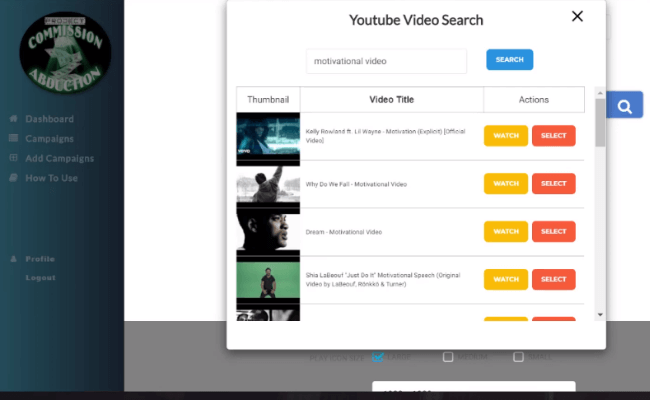The width and height of the screenshot is (650, 400).
Task: Click the results scrollbar down arrow
Action: pyautogui.click(x=600, y=315)
